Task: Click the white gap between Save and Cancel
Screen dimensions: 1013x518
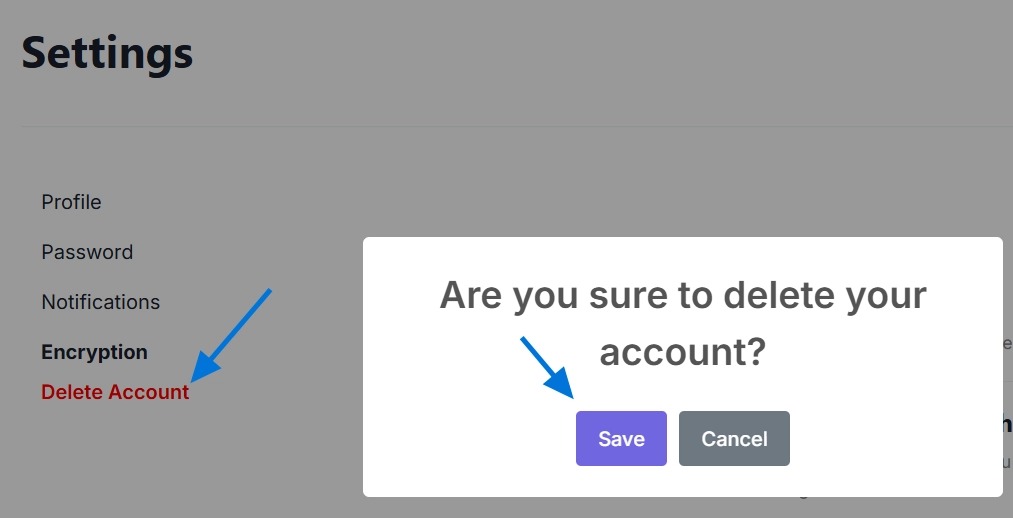Action: point(673,439)
